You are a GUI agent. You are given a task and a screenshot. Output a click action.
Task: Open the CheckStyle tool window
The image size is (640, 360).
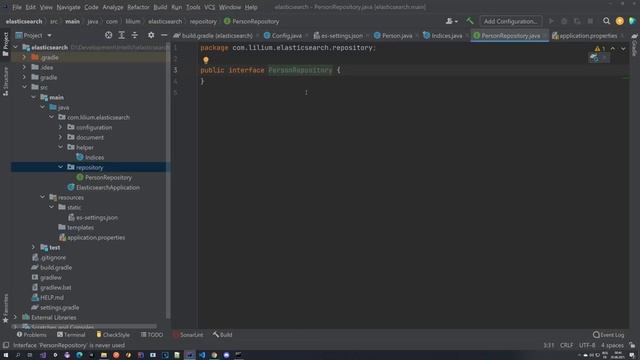(113, 335)
